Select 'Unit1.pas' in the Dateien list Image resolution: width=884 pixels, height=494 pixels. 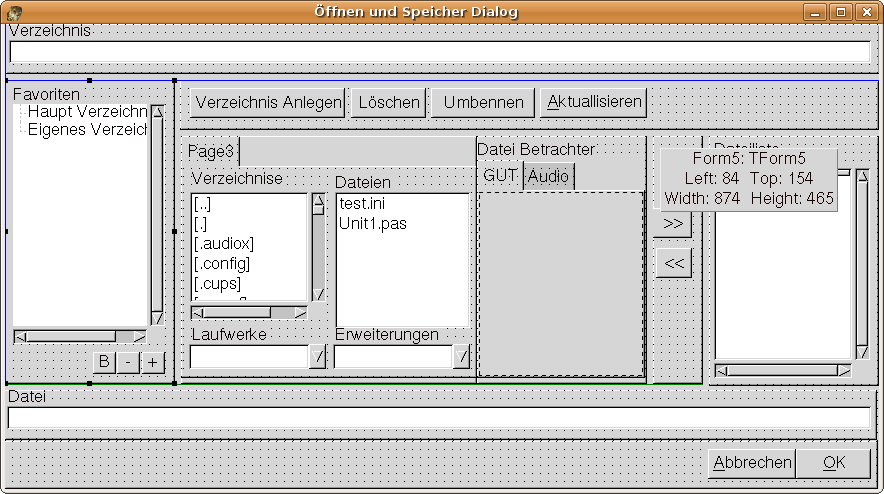pos(372,223)
